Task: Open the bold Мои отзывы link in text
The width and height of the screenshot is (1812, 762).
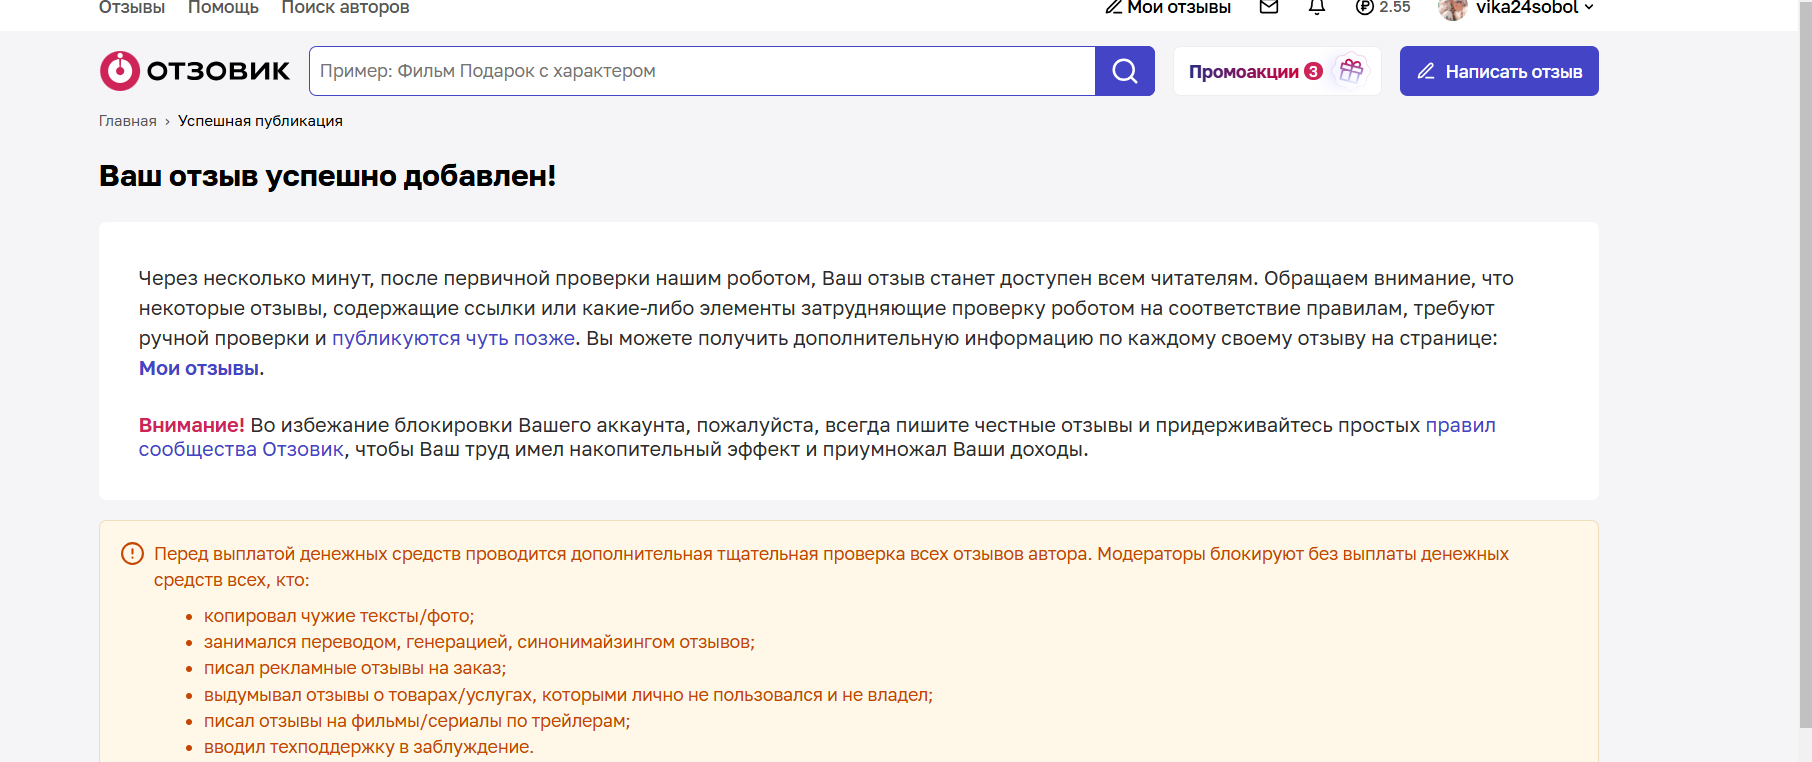Action: (x=199, y=368)
